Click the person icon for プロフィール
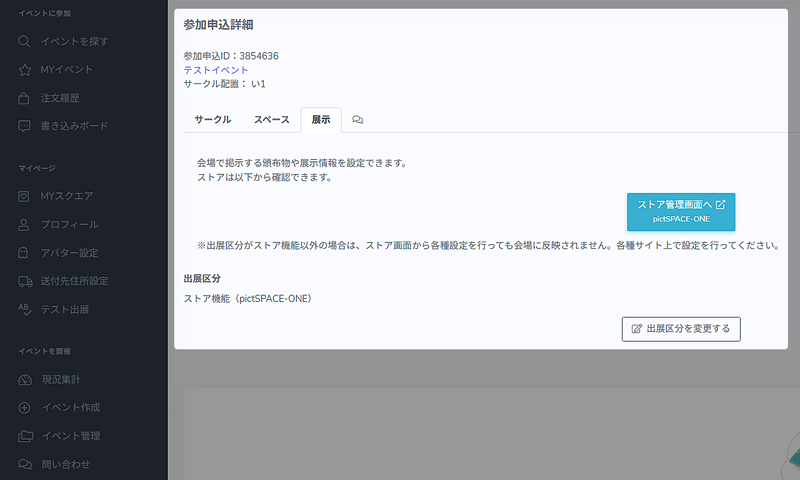The image size is (800, 480). [25, 224]
